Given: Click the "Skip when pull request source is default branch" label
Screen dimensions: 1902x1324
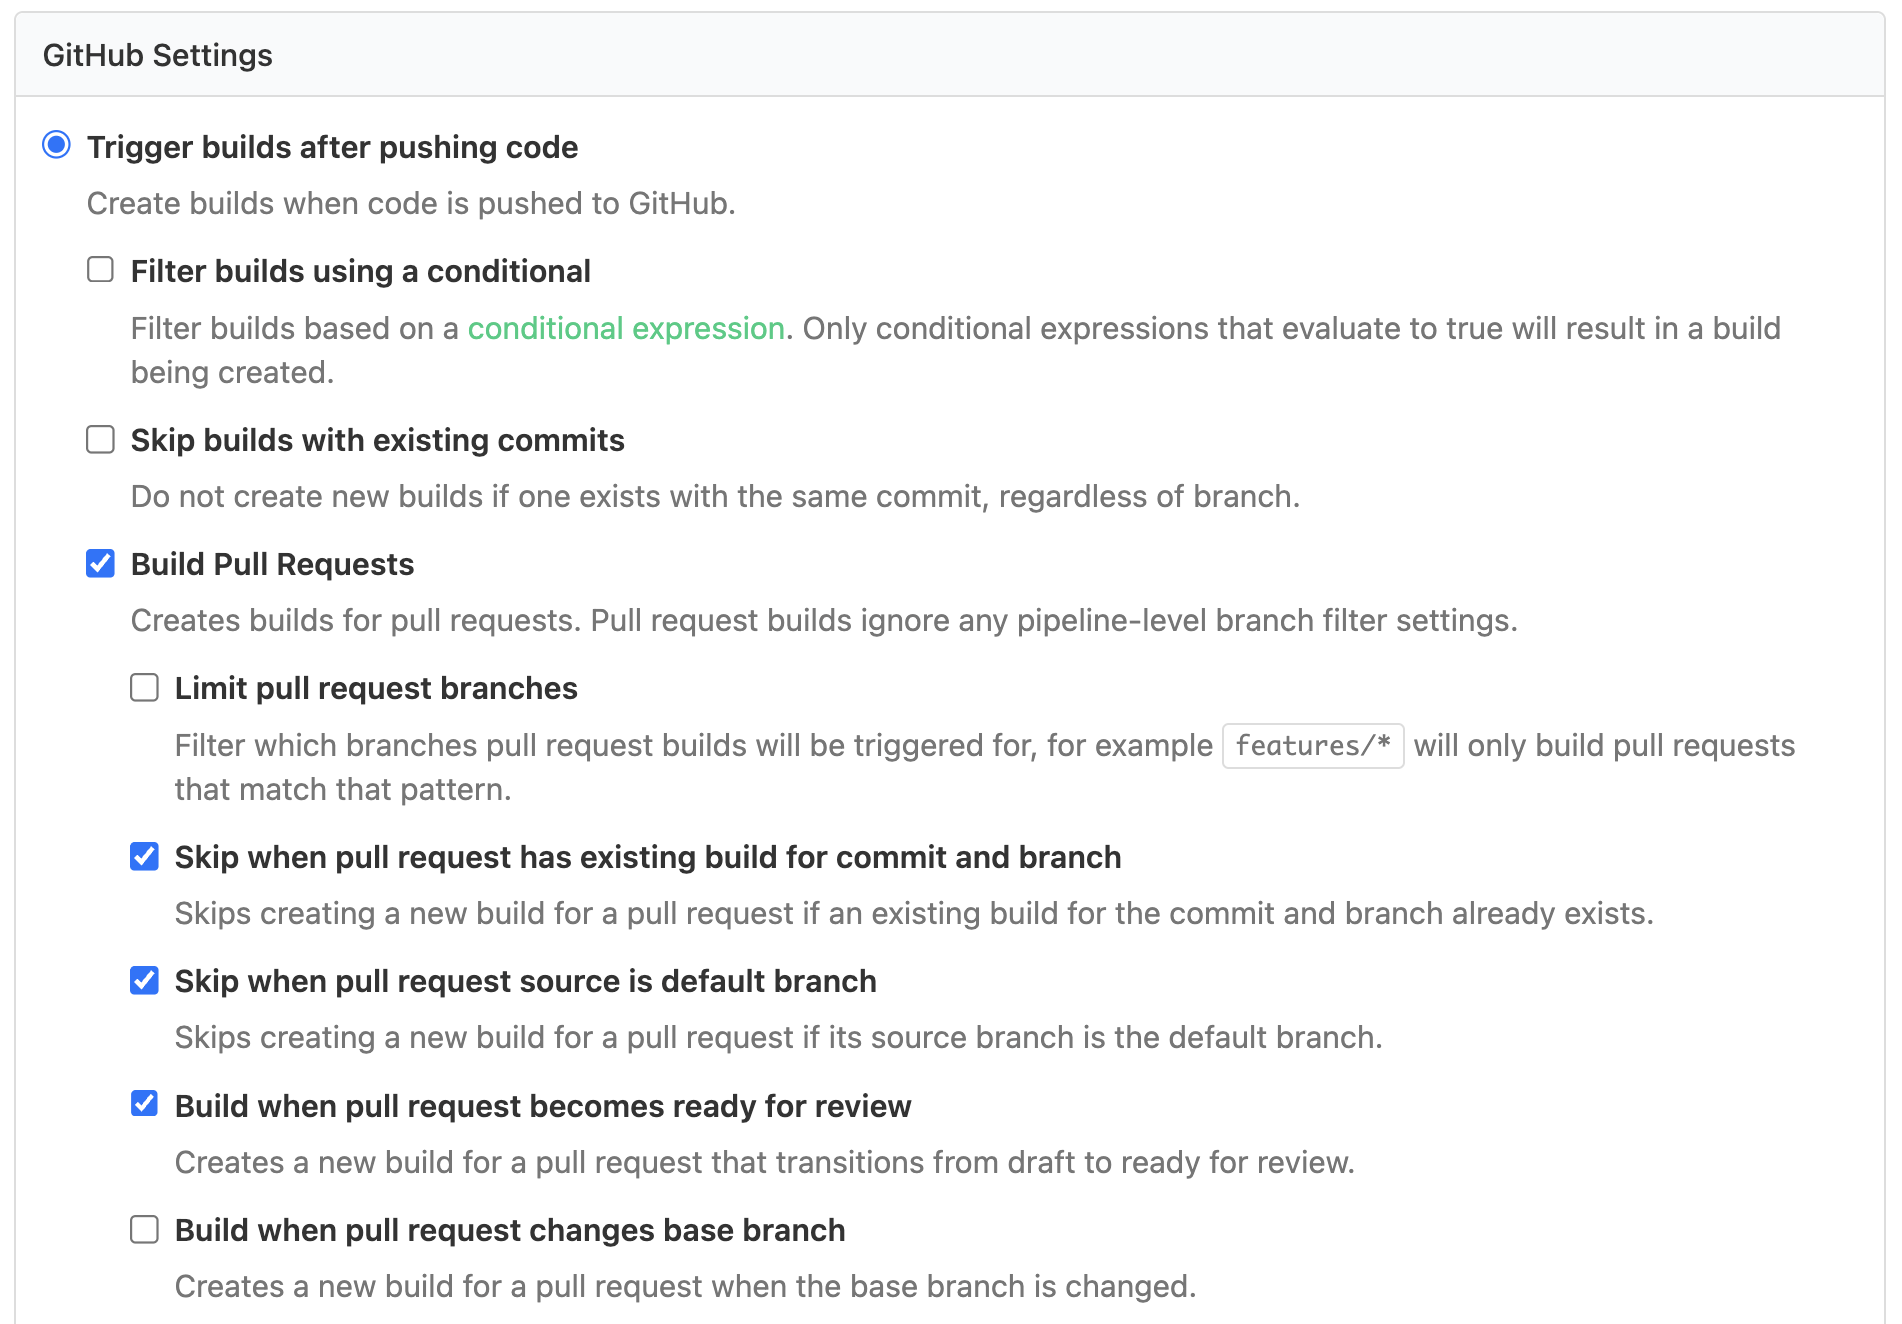Looking at the screenshot, I should 525,980.
